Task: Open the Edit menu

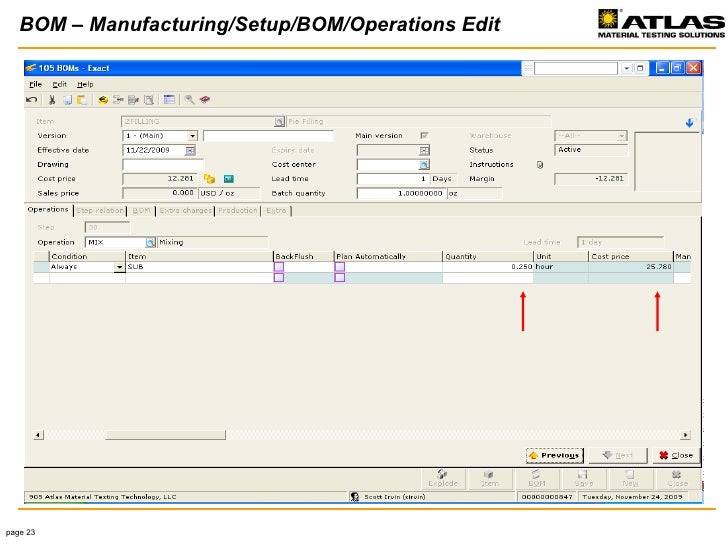Action: (59, 84)
